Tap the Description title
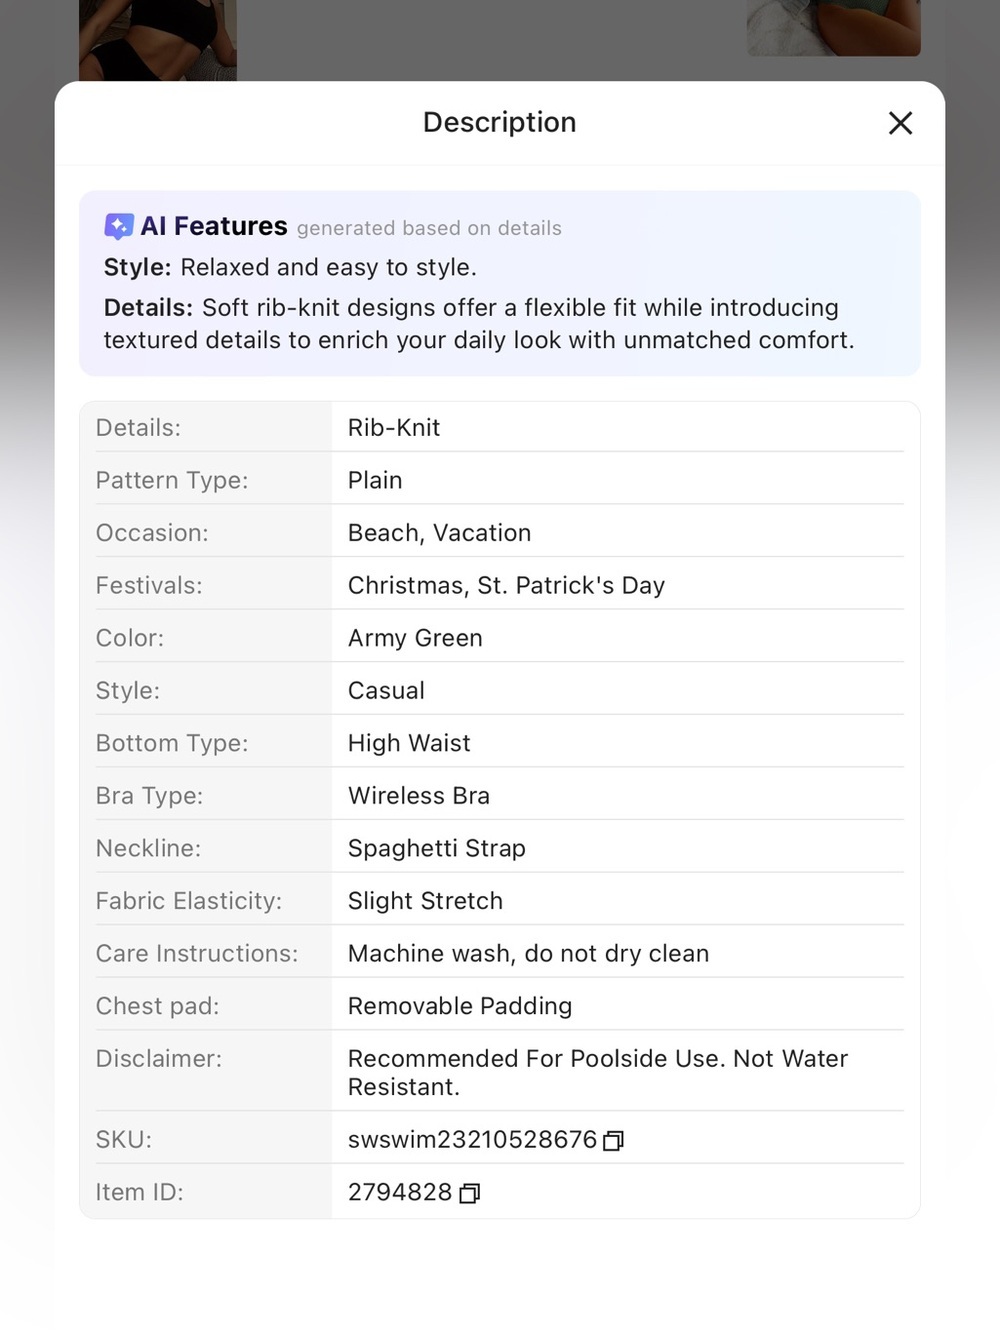The image size is (1000, 1333). [500, 122]
